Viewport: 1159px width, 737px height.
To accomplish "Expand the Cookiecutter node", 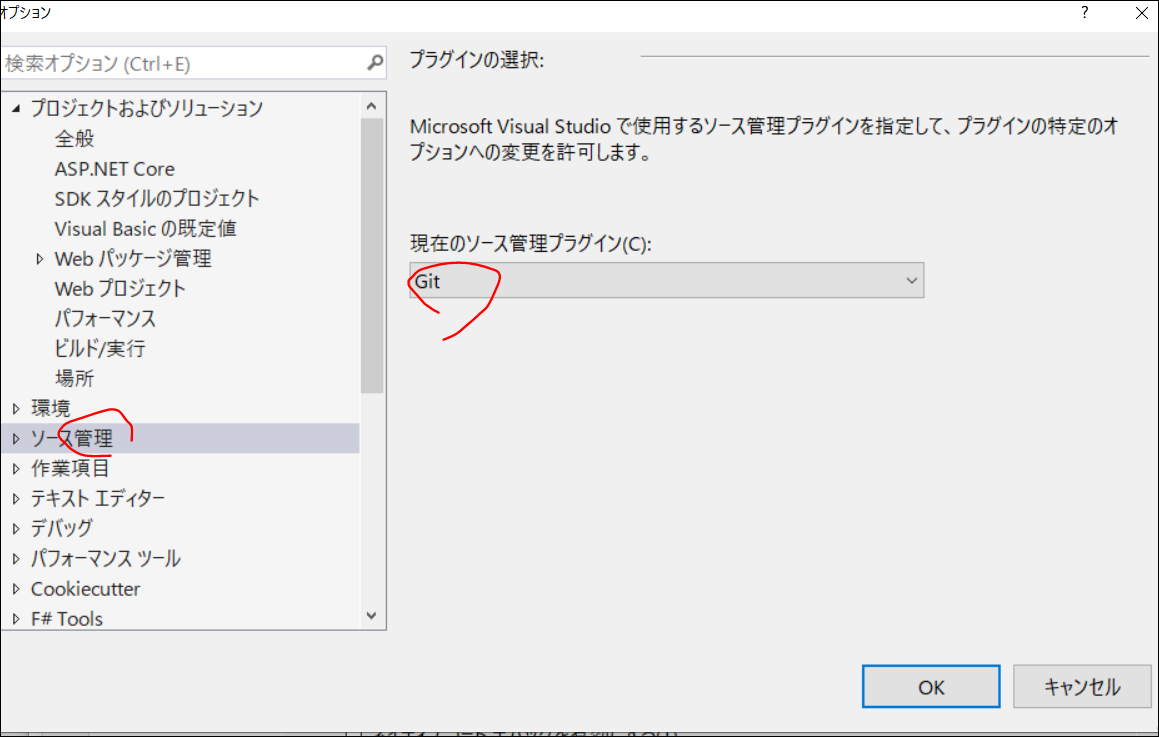I will pyautogui.click(x=16, y=589).
